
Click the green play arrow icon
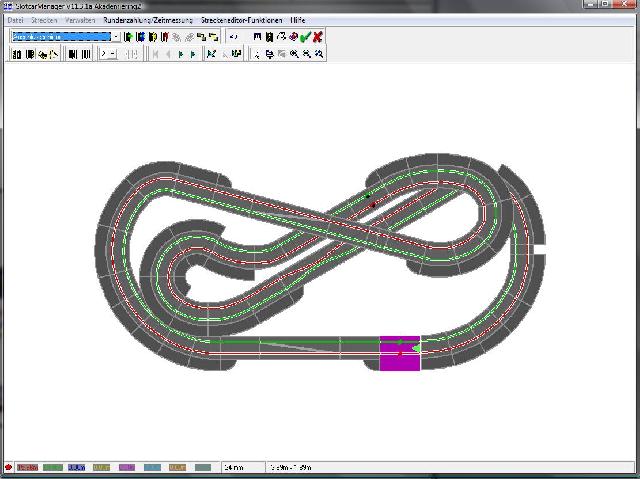click(x=181, y=54)
